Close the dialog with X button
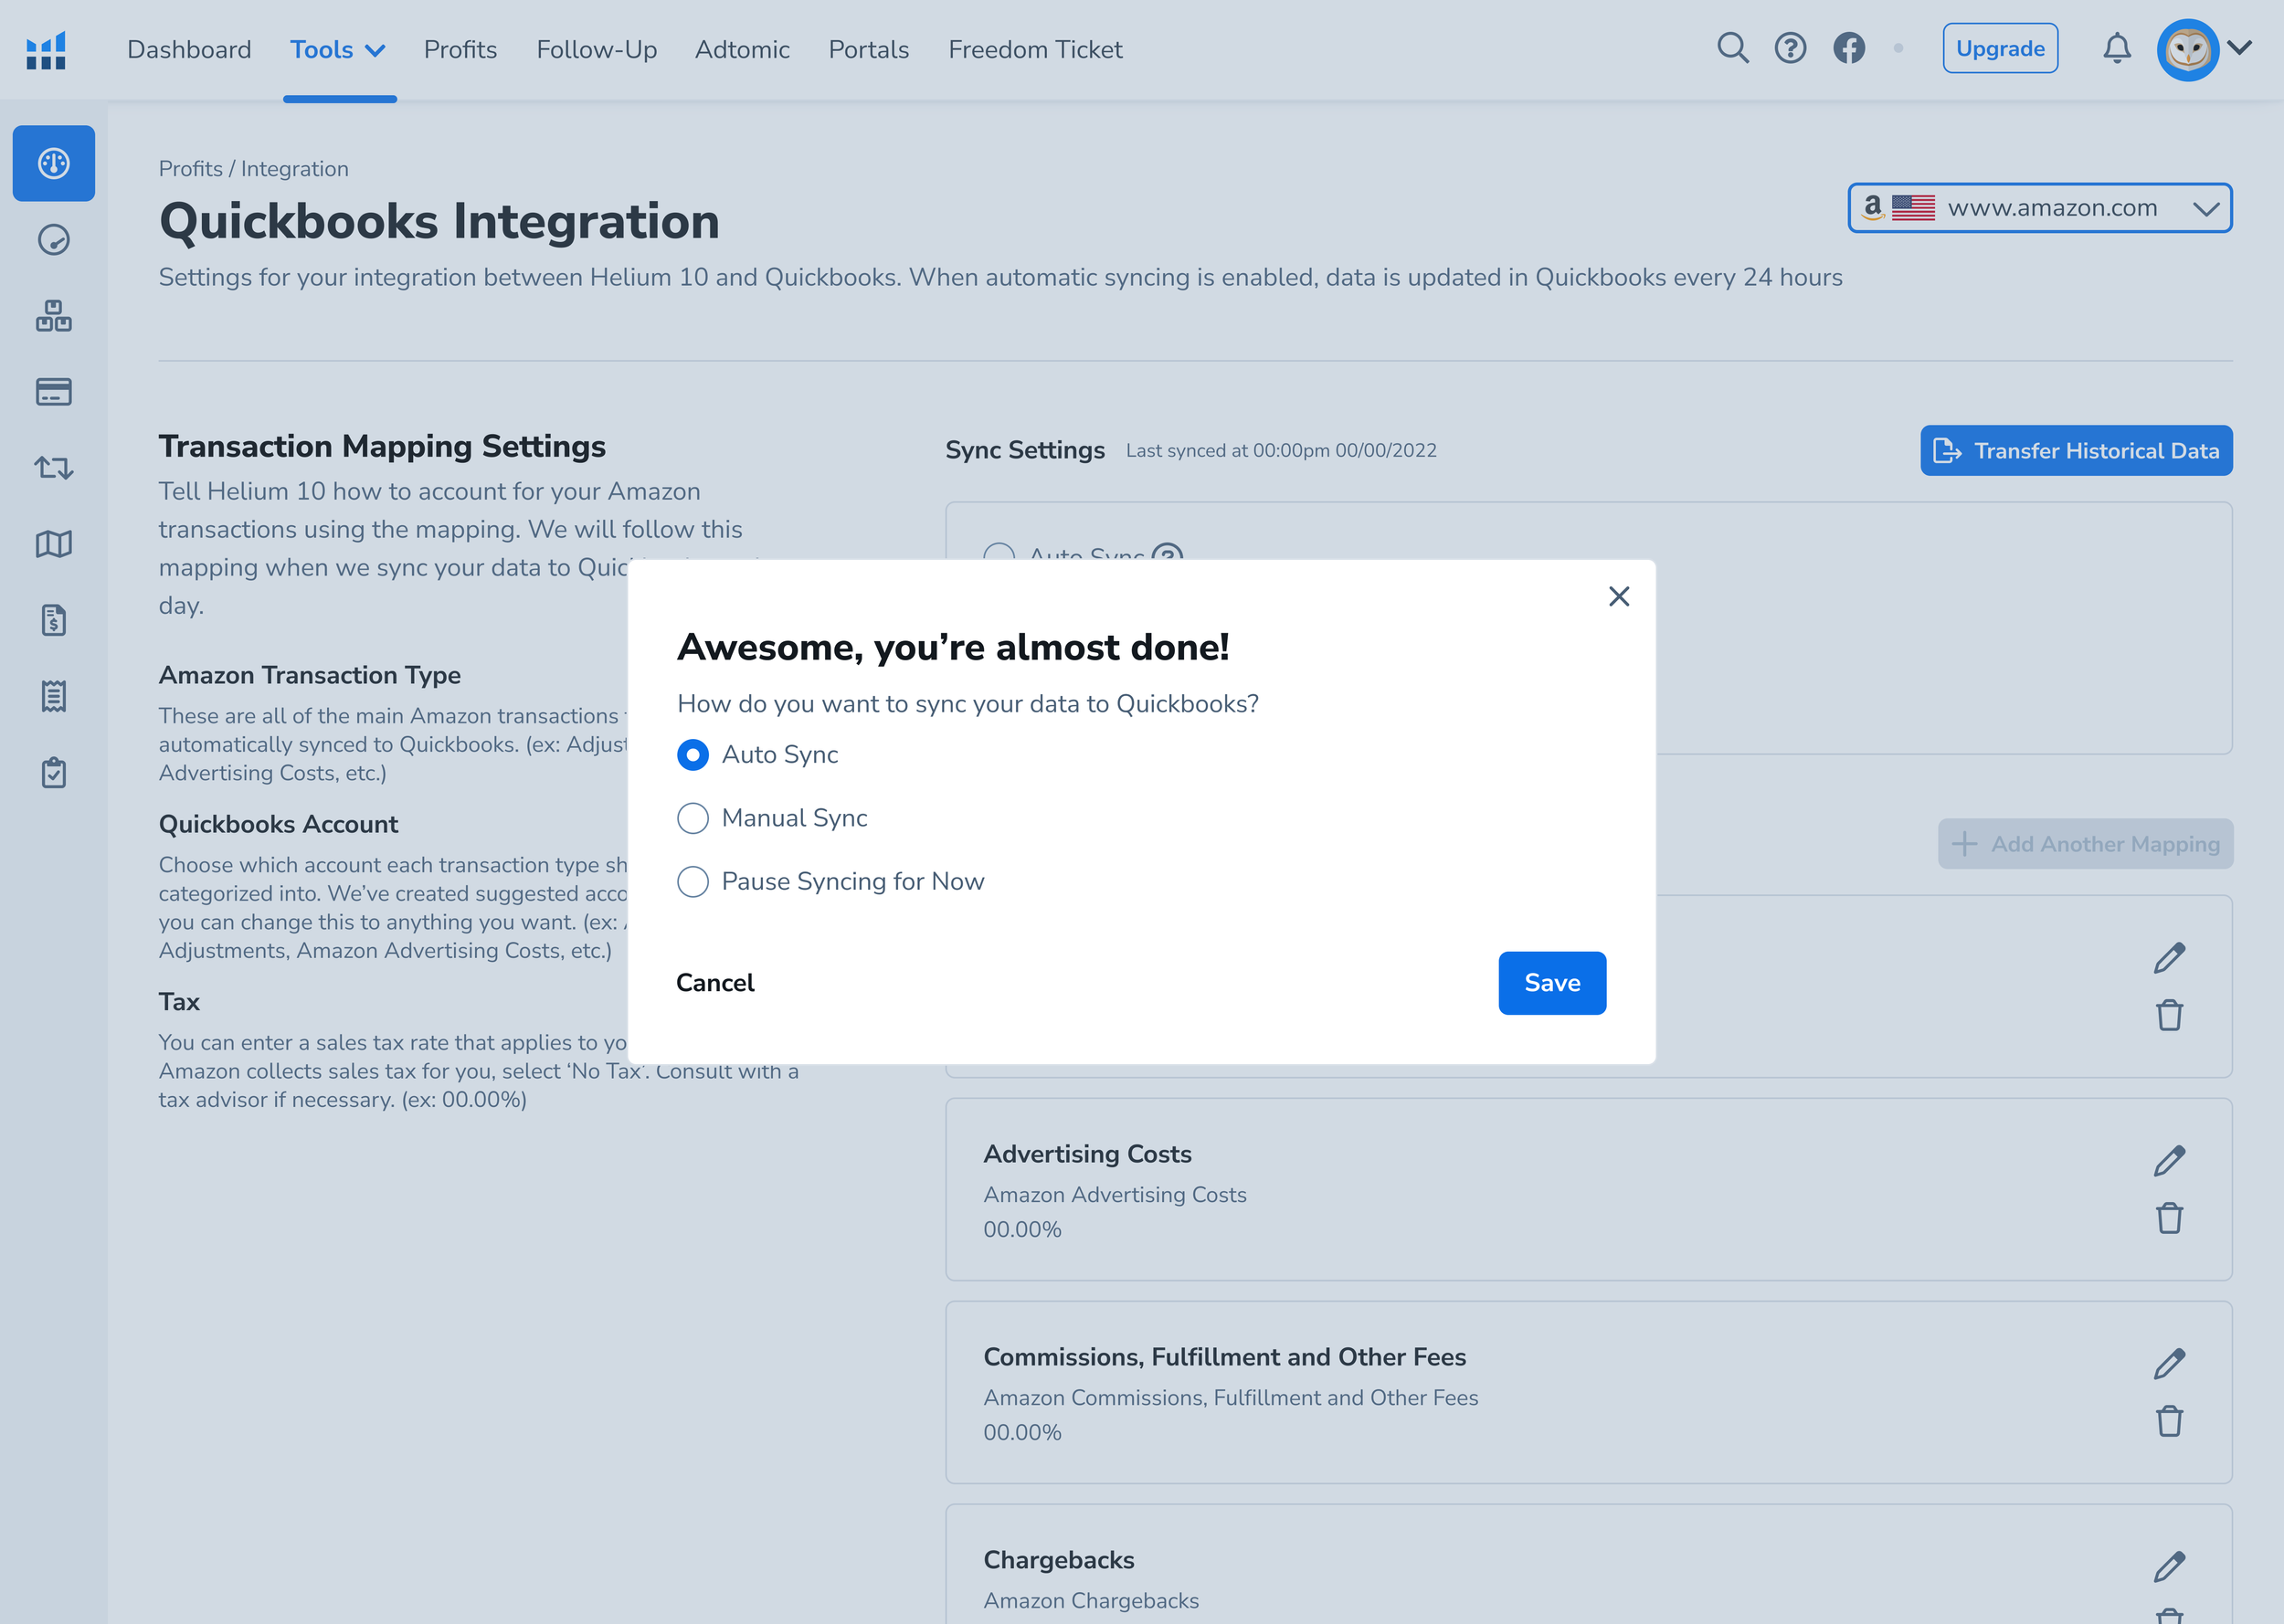Image resolution: width=2284 pixels, height=1624 pixels. pyautogui.click(x=1618, y=597)
